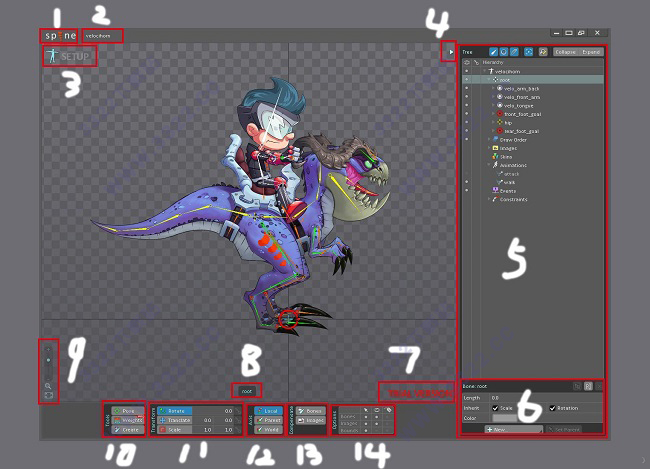Click the SETUP mode indicator
Screen dimensions: 650x469
(x=70, y=56)
